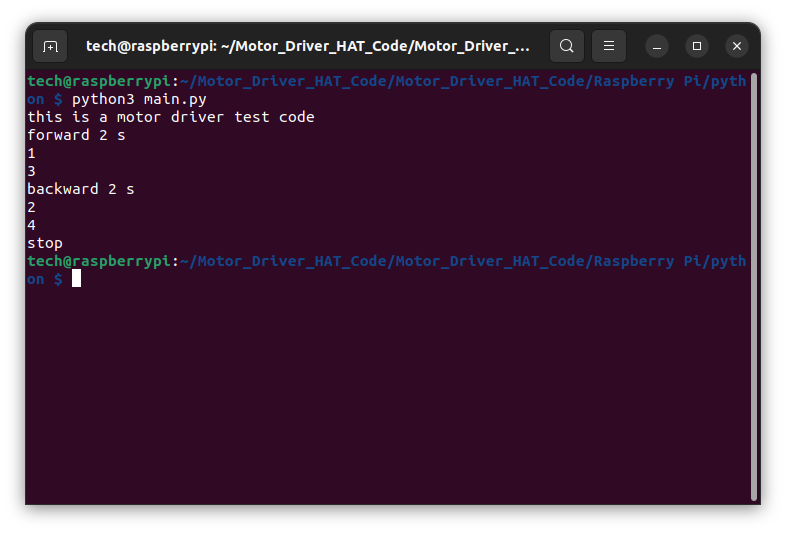Click the first green tech@raspberrypi prompt
The height and width of the screenshot is (533, 786).
coord(99,81)
